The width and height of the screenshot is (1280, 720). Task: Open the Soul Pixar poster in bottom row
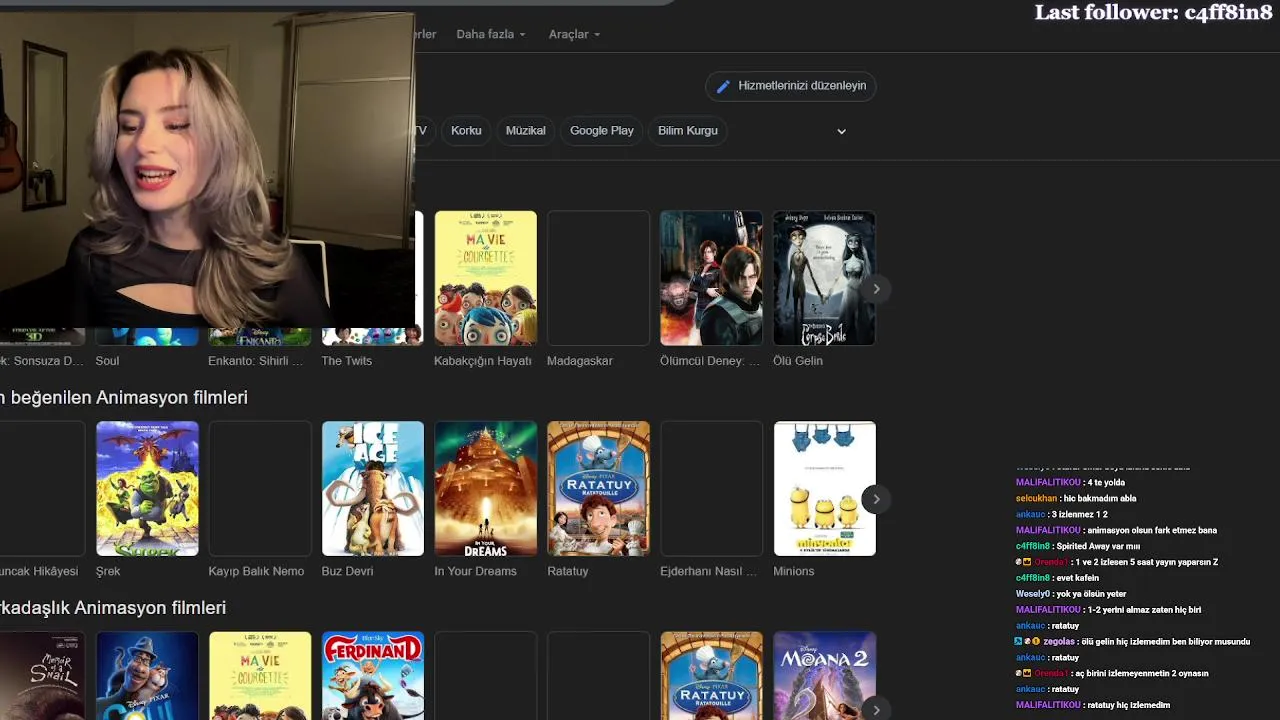147,675
